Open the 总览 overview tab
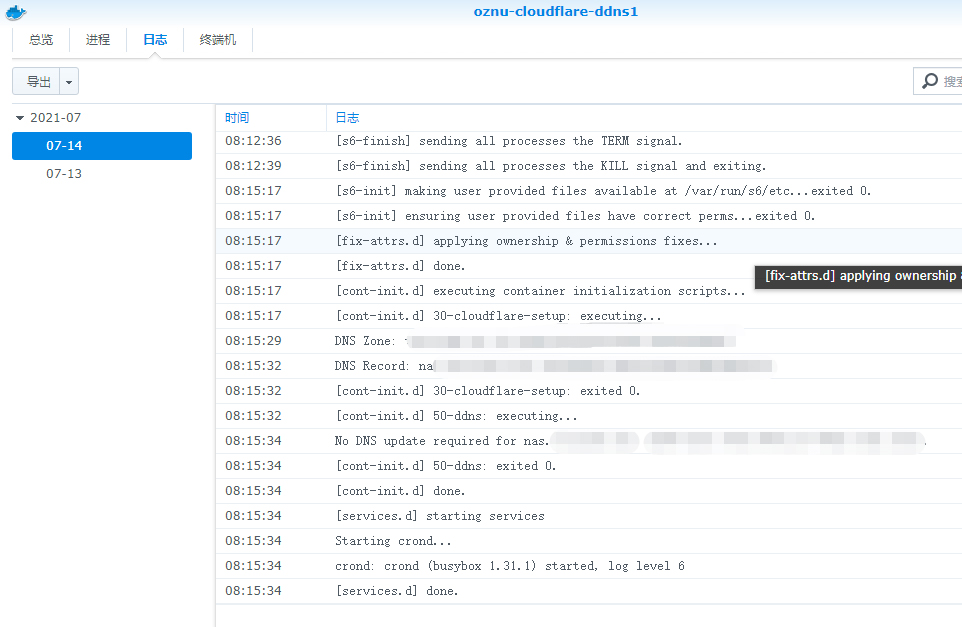Image resolution: width=962 pixels, height=627 pixels. 41,40
